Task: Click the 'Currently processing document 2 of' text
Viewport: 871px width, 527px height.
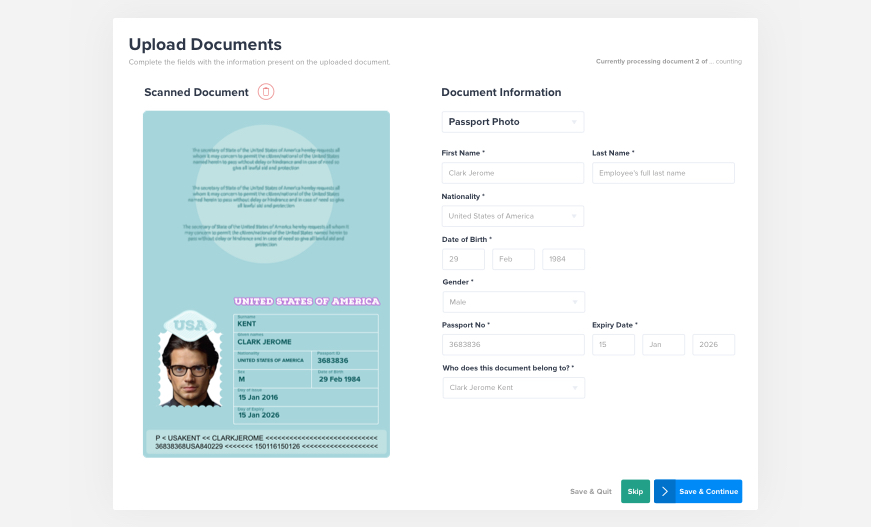Action: point(652,62)
